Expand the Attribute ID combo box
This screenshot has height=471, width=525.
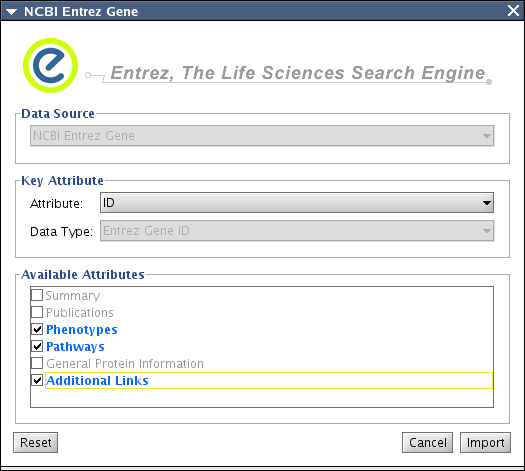297,203
